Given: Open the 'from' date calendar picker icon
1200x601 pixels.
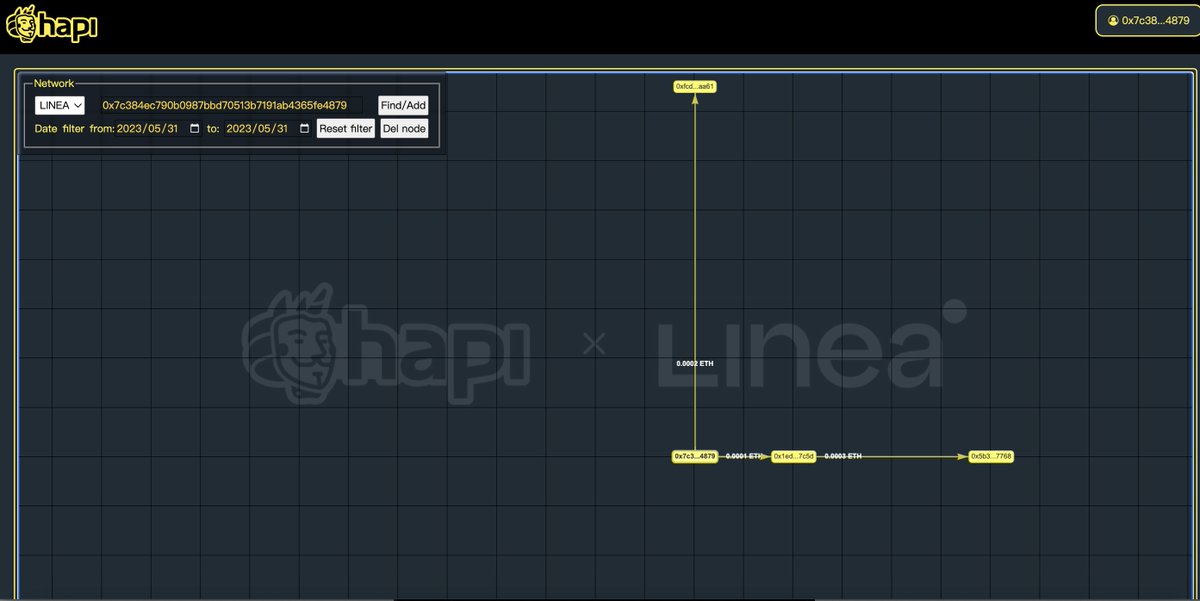Looking at the screenshot, I should click(x=195, y=129).
